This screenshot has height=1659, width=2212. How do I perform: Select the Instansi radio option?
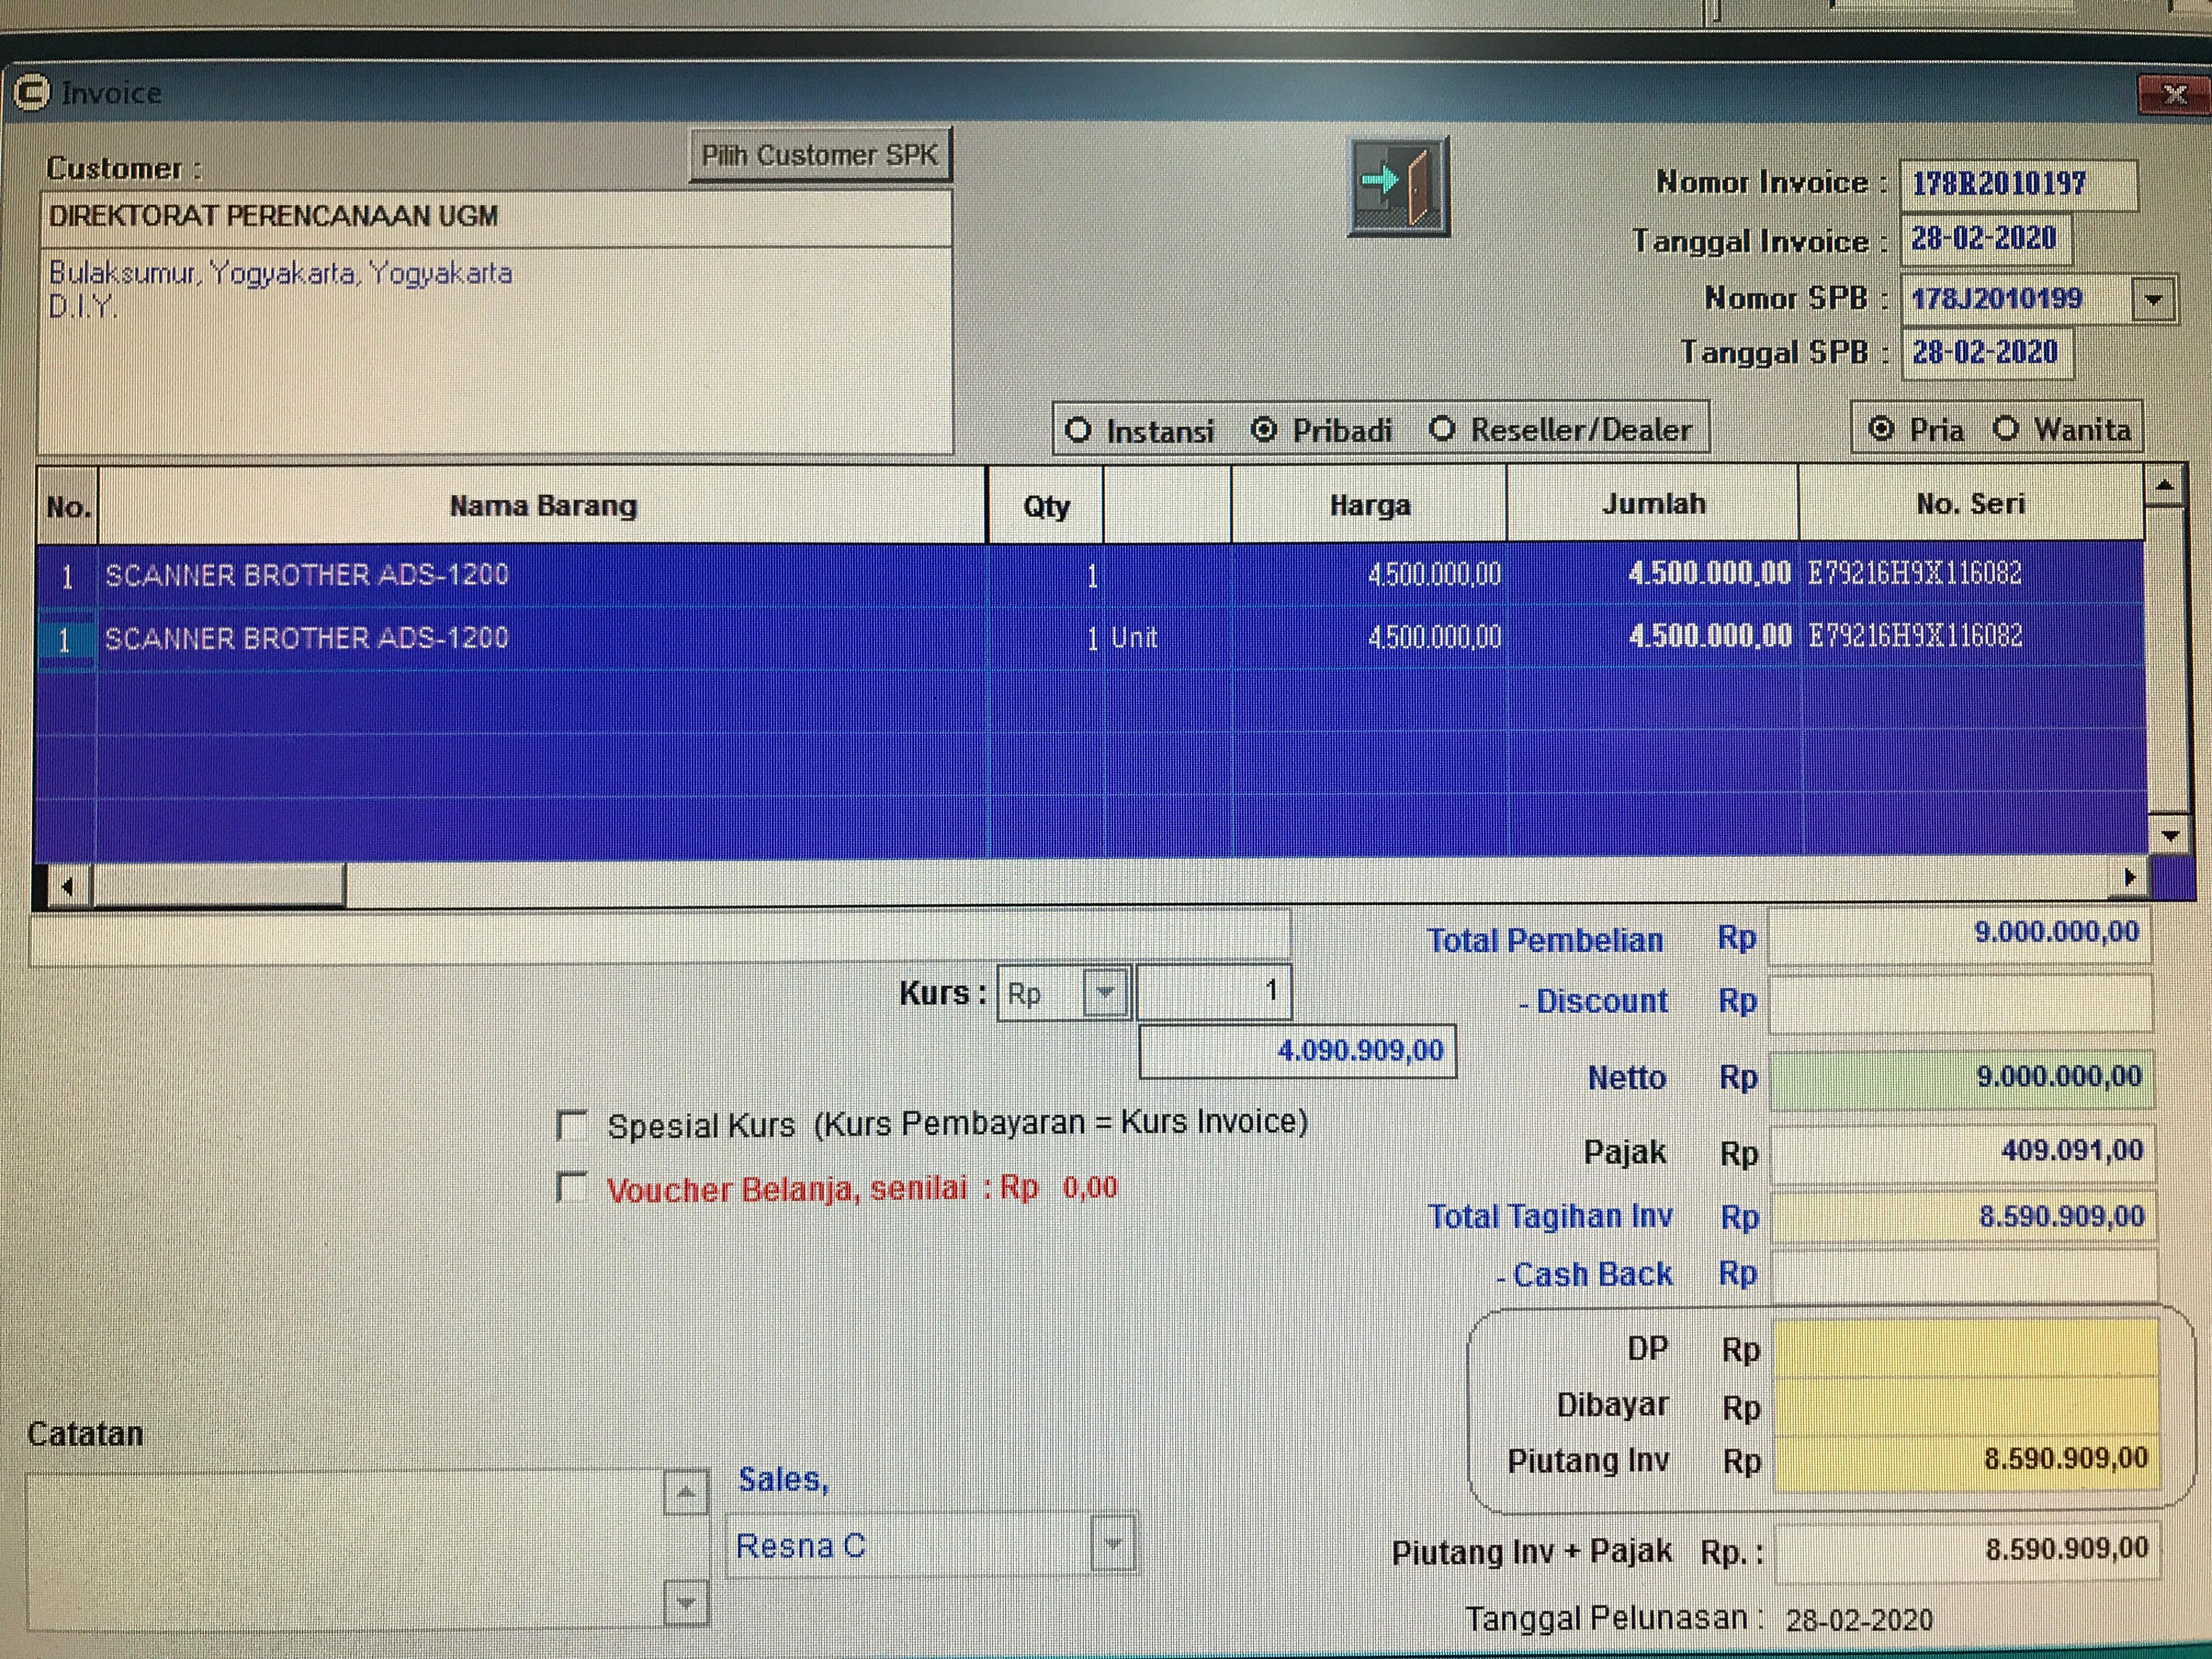coord(1077,431)
